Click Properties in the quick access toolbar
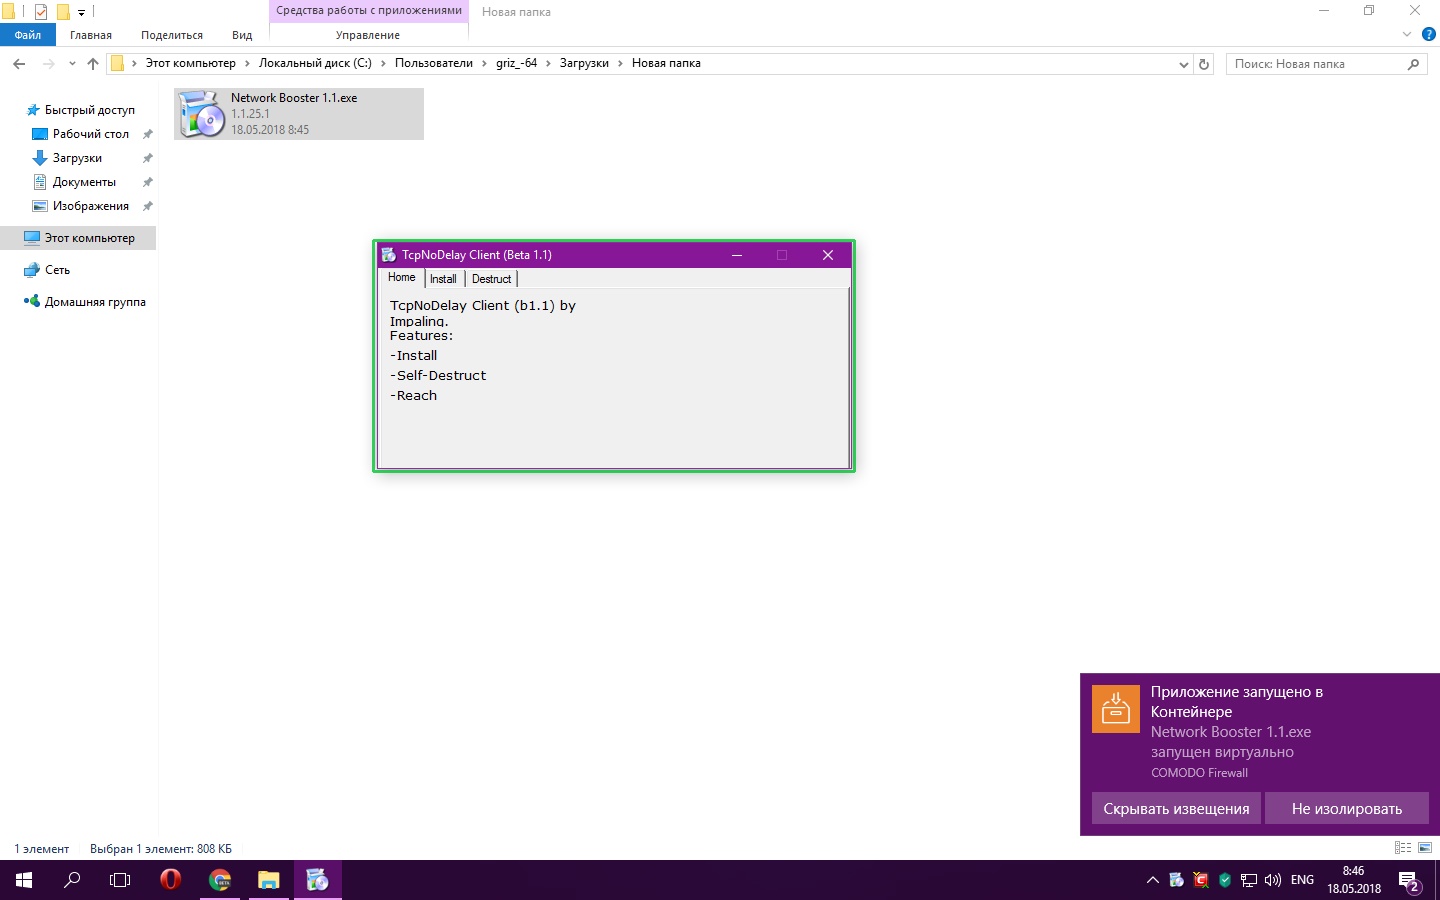The height and width of the screenshot is (900, 1440). (x=41, y=12)
